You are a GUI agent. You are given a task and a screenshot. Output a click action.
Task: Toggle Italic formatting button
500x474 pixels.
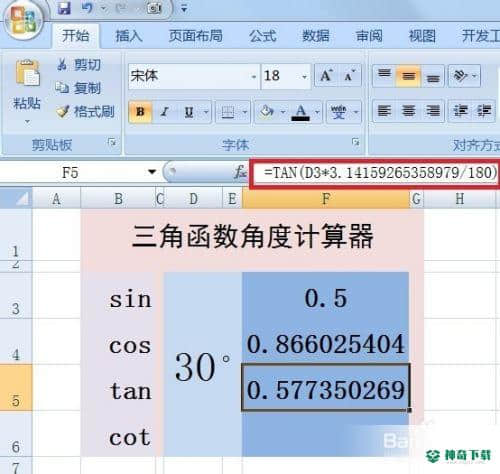[164, 112]
